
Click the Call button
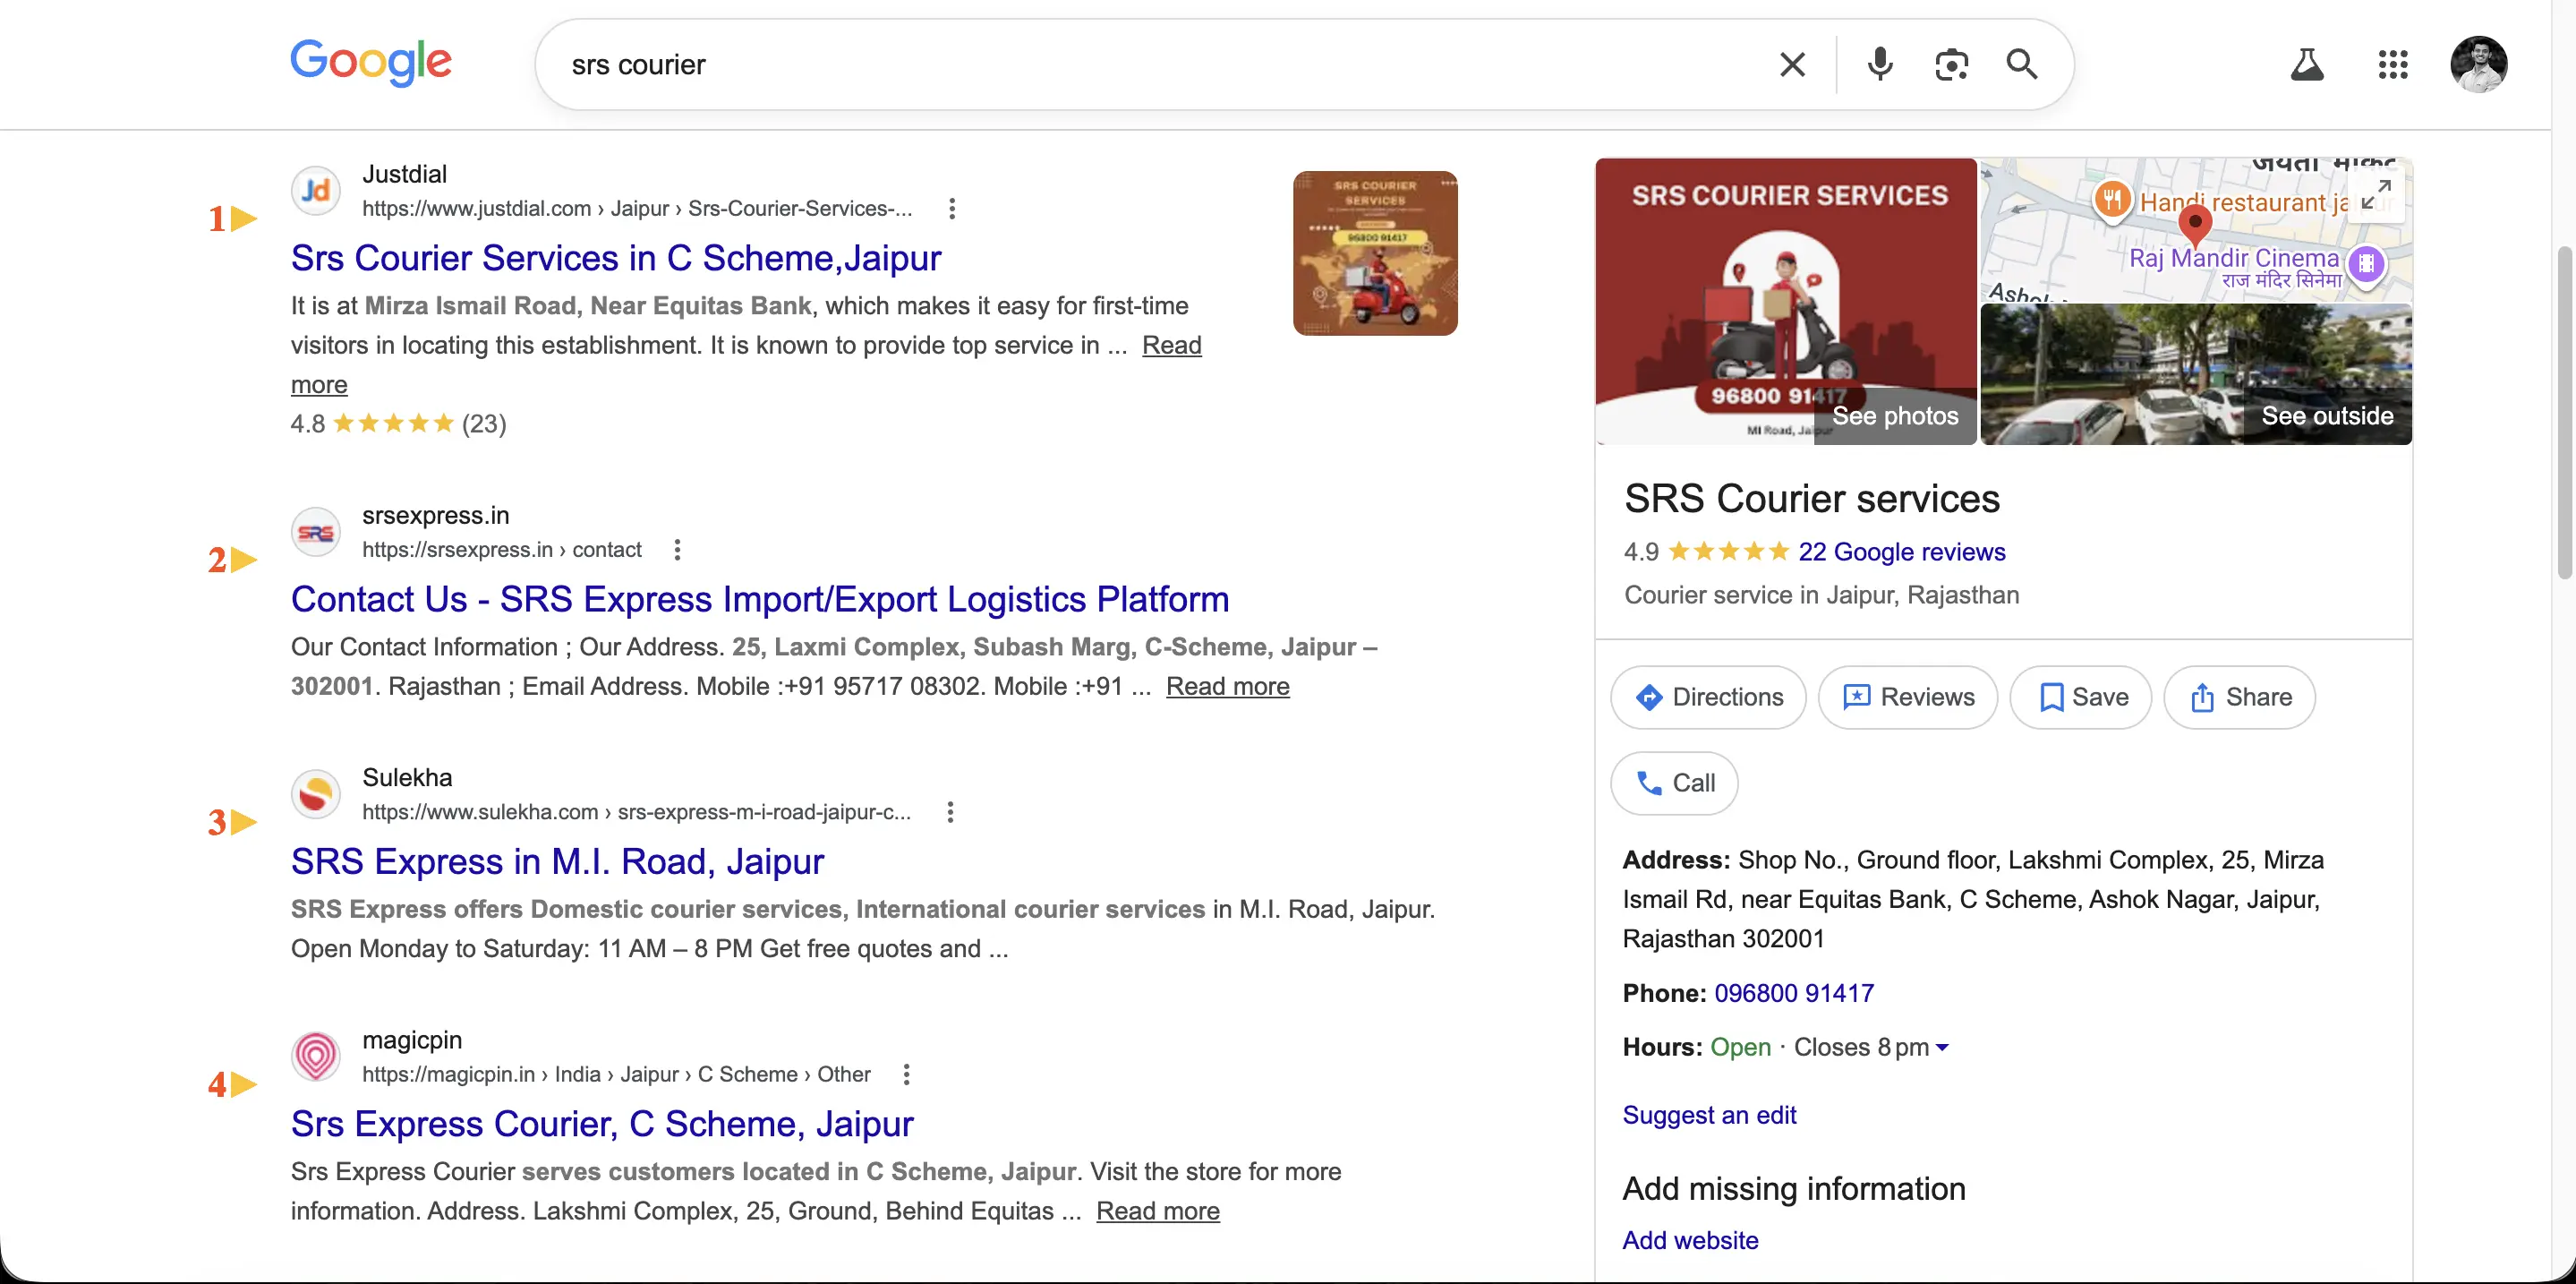[1674, 783]
